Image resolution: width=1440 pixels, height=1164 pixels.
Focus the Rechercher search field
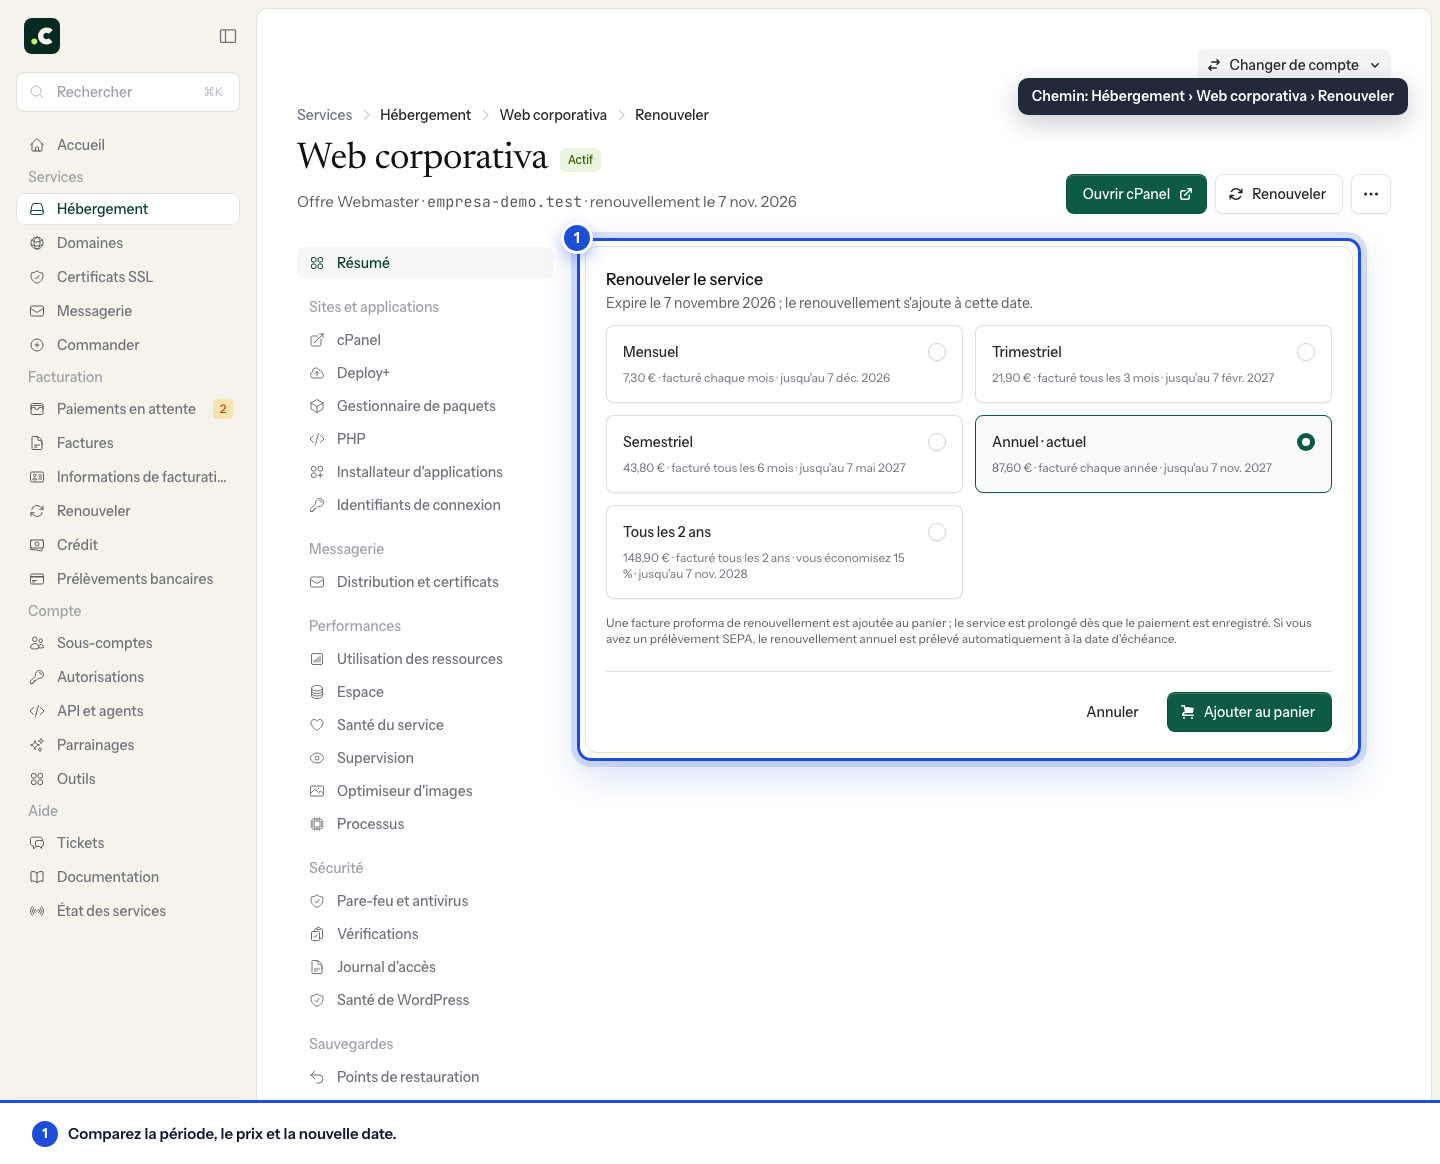(x=128, y=92)
